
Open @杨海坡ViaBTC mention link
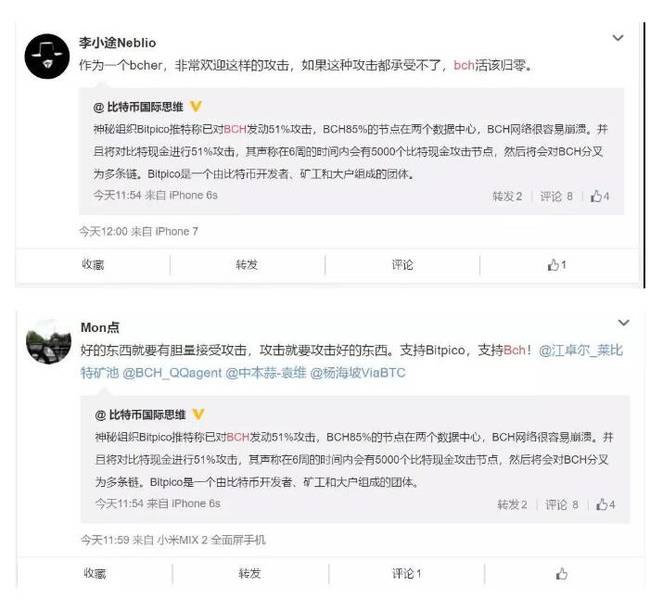(358, 373)
